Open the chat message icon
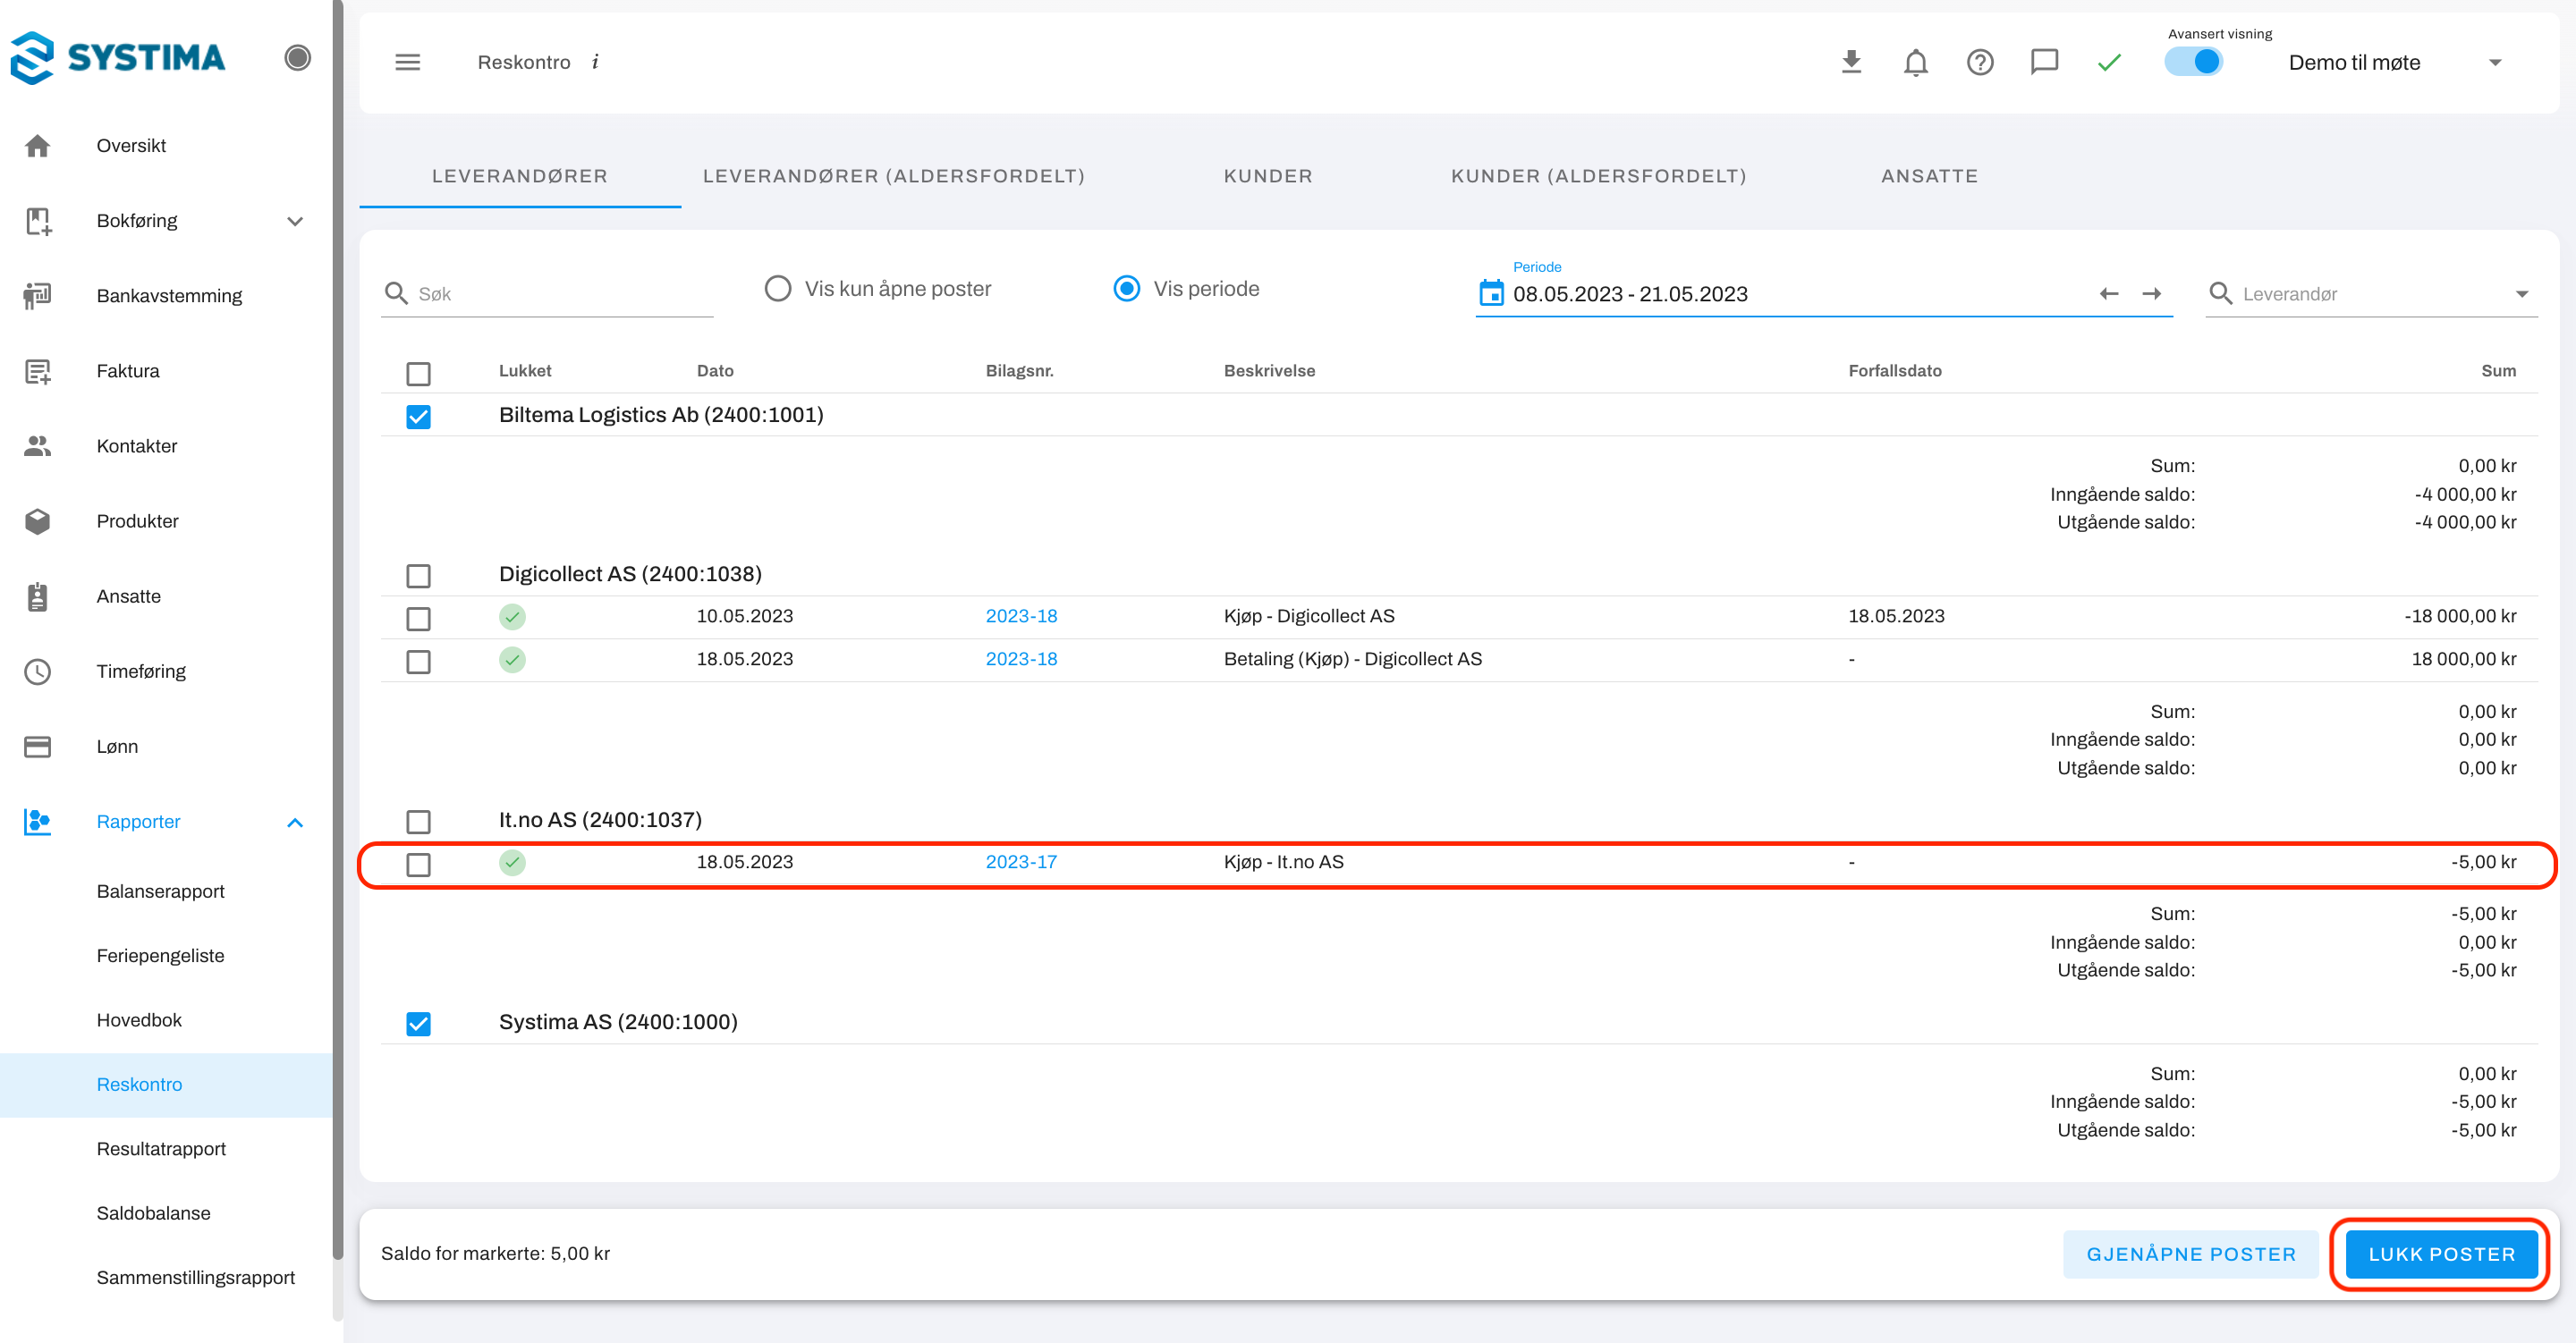 (x=2044, y=62)
